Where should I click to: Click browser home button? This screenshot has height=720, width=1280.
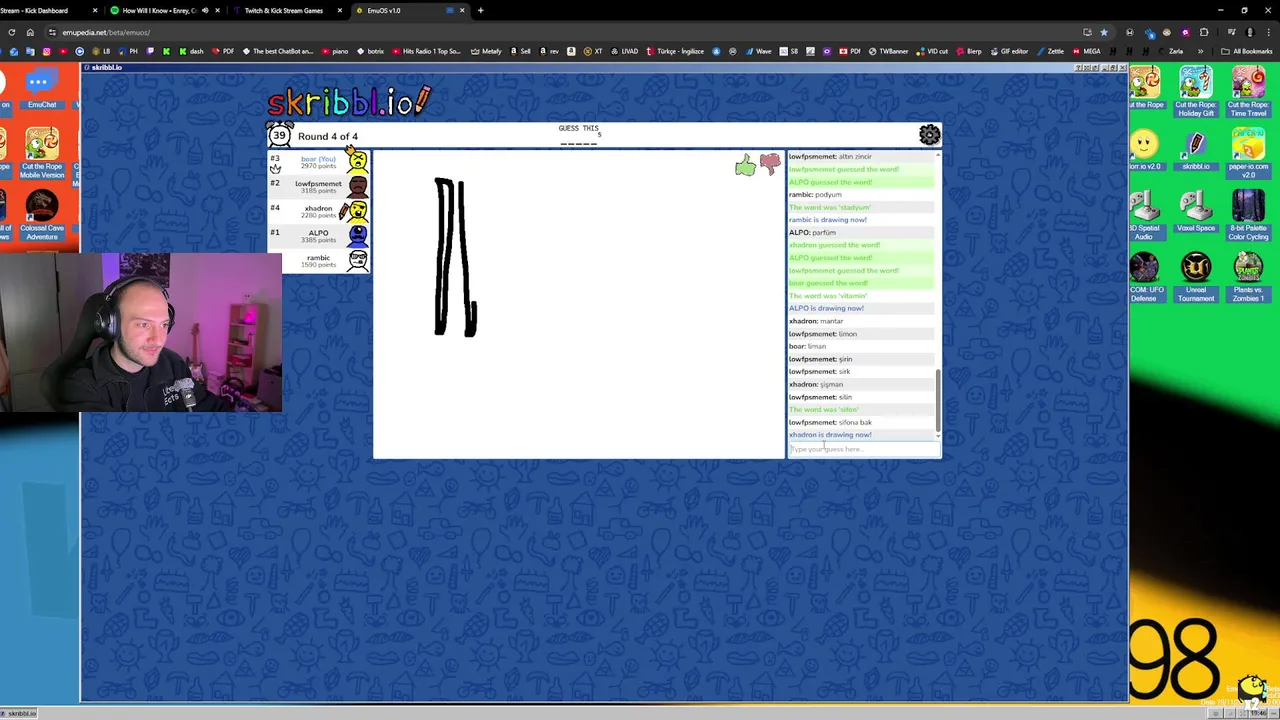click(30, 32)
